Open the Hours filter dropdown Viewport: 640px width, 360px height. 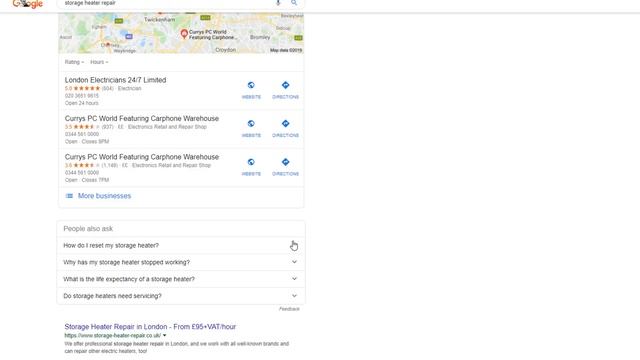click(x=99, y=62)
